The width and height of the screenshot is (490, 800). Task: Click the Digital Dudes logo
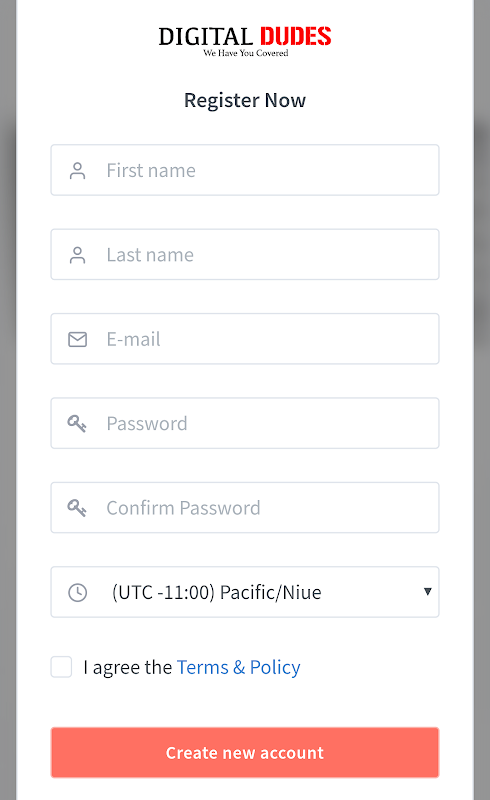pyautogui.click(x=245, y=41)
